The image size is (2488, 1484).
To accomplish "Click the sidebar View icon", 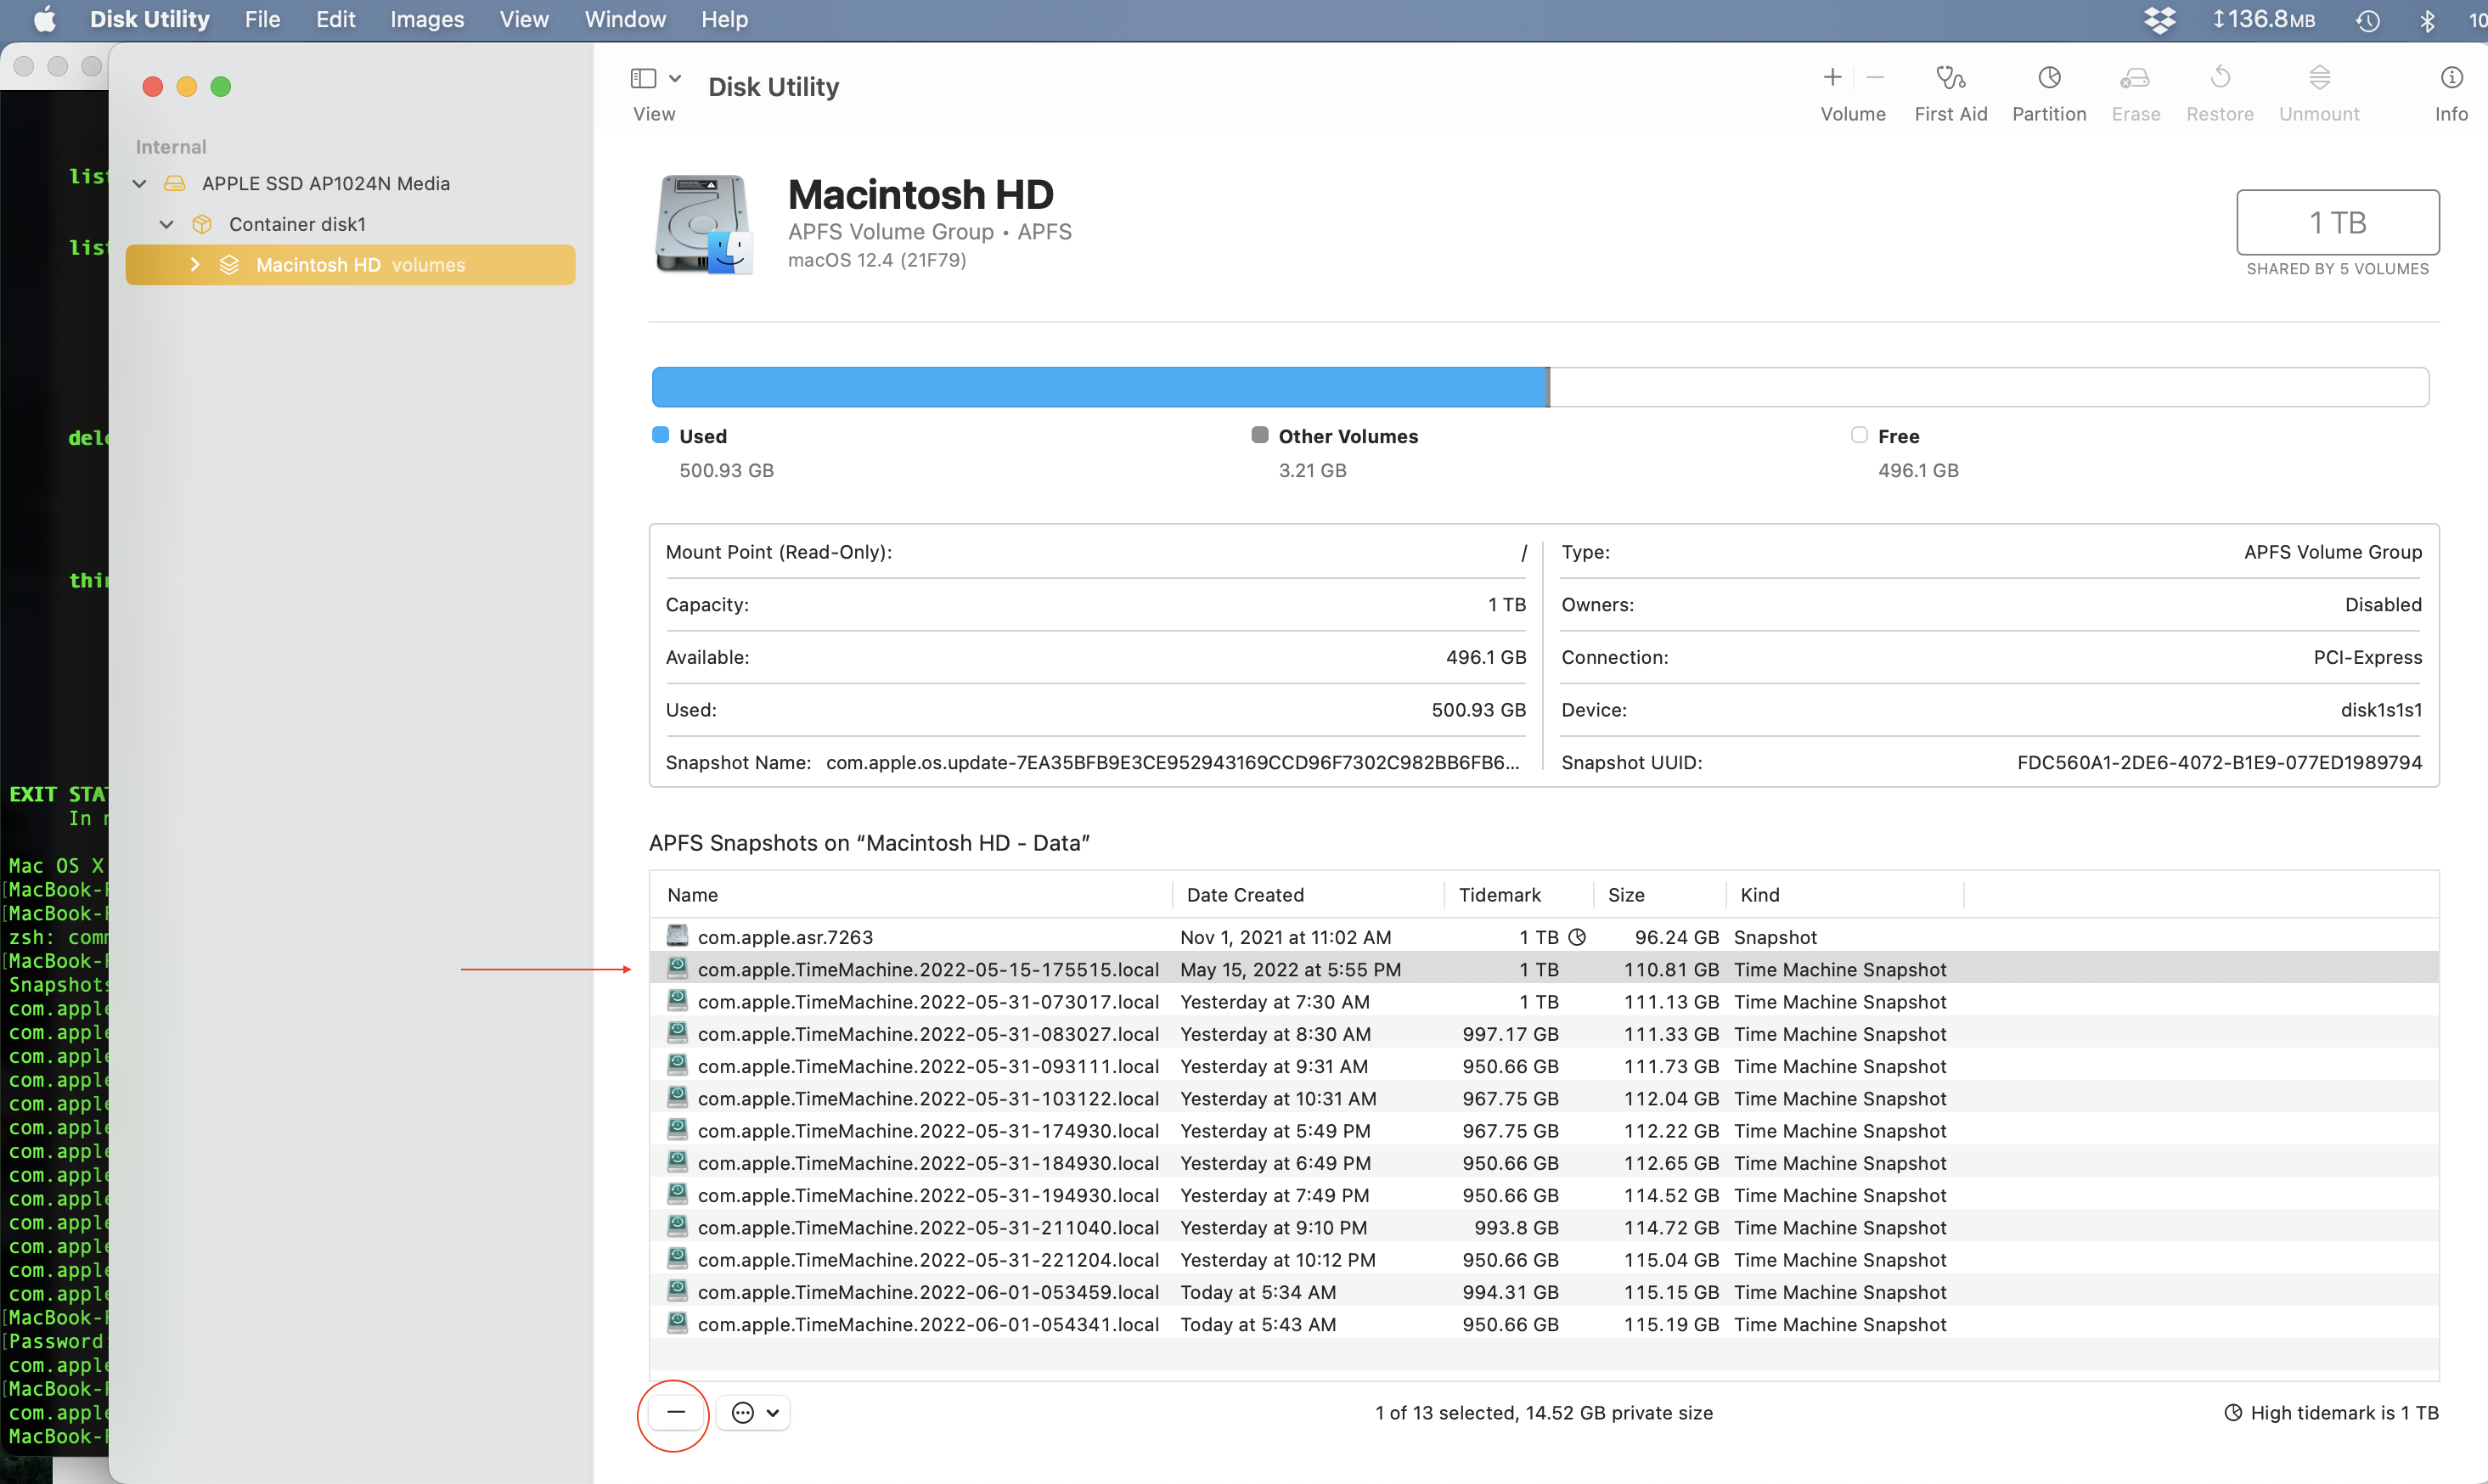I will click(x=643, y=78).
